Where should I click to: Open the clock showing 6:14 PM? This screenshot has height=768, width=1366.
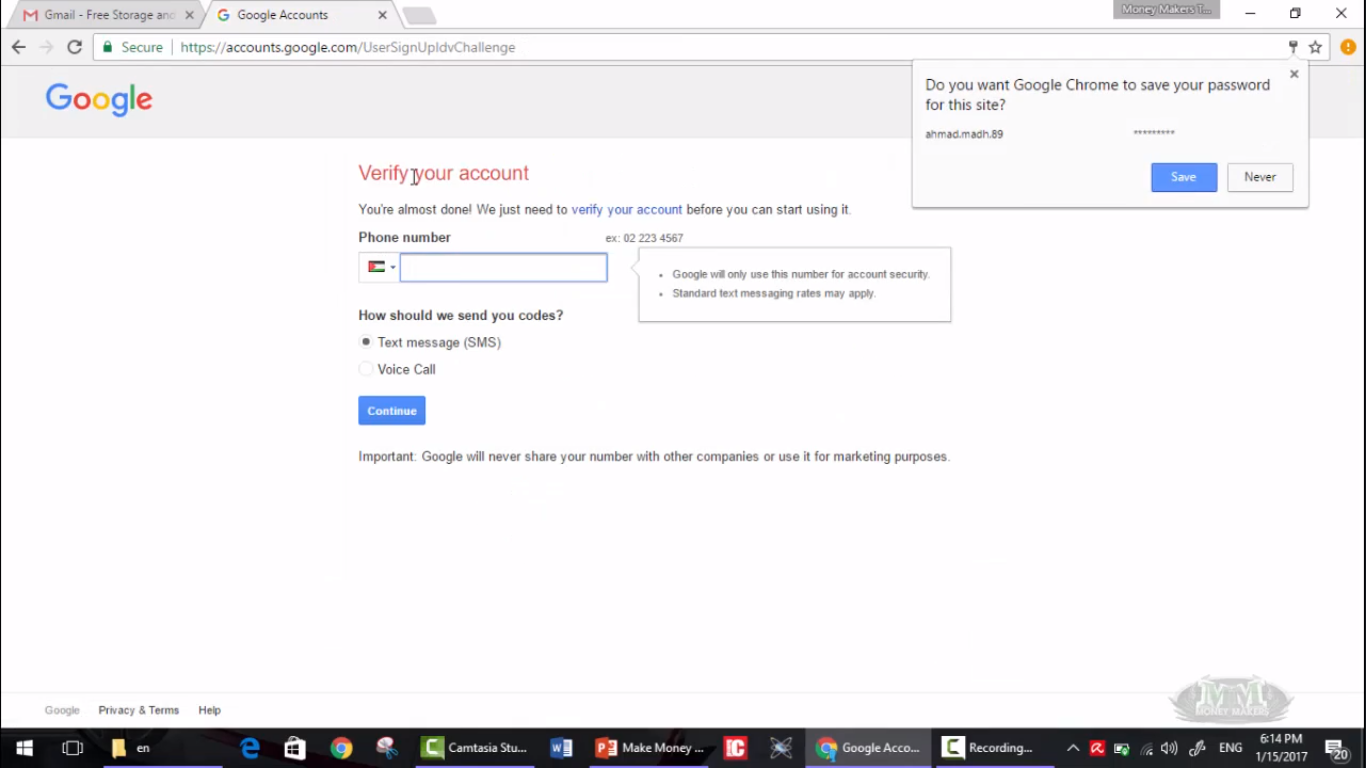coord(1281,748)
